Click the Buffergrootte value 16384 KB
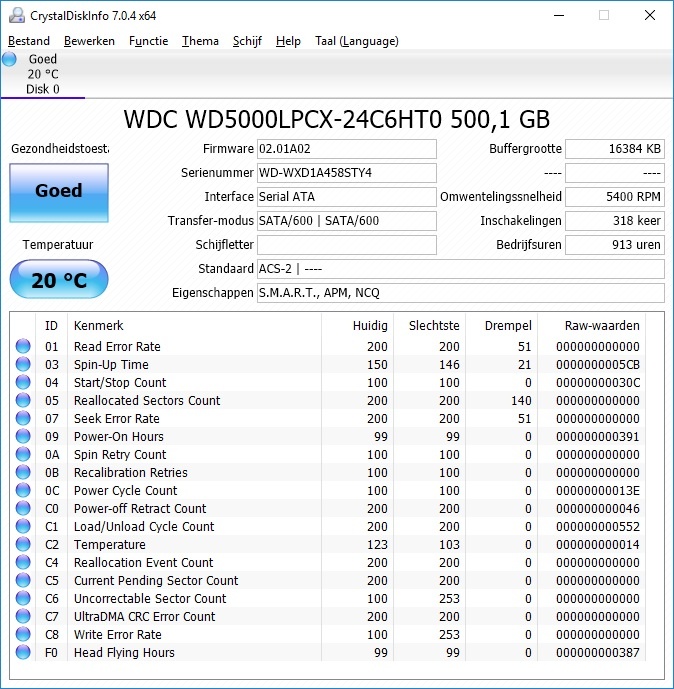674x689 pixels. pos(615,149)
